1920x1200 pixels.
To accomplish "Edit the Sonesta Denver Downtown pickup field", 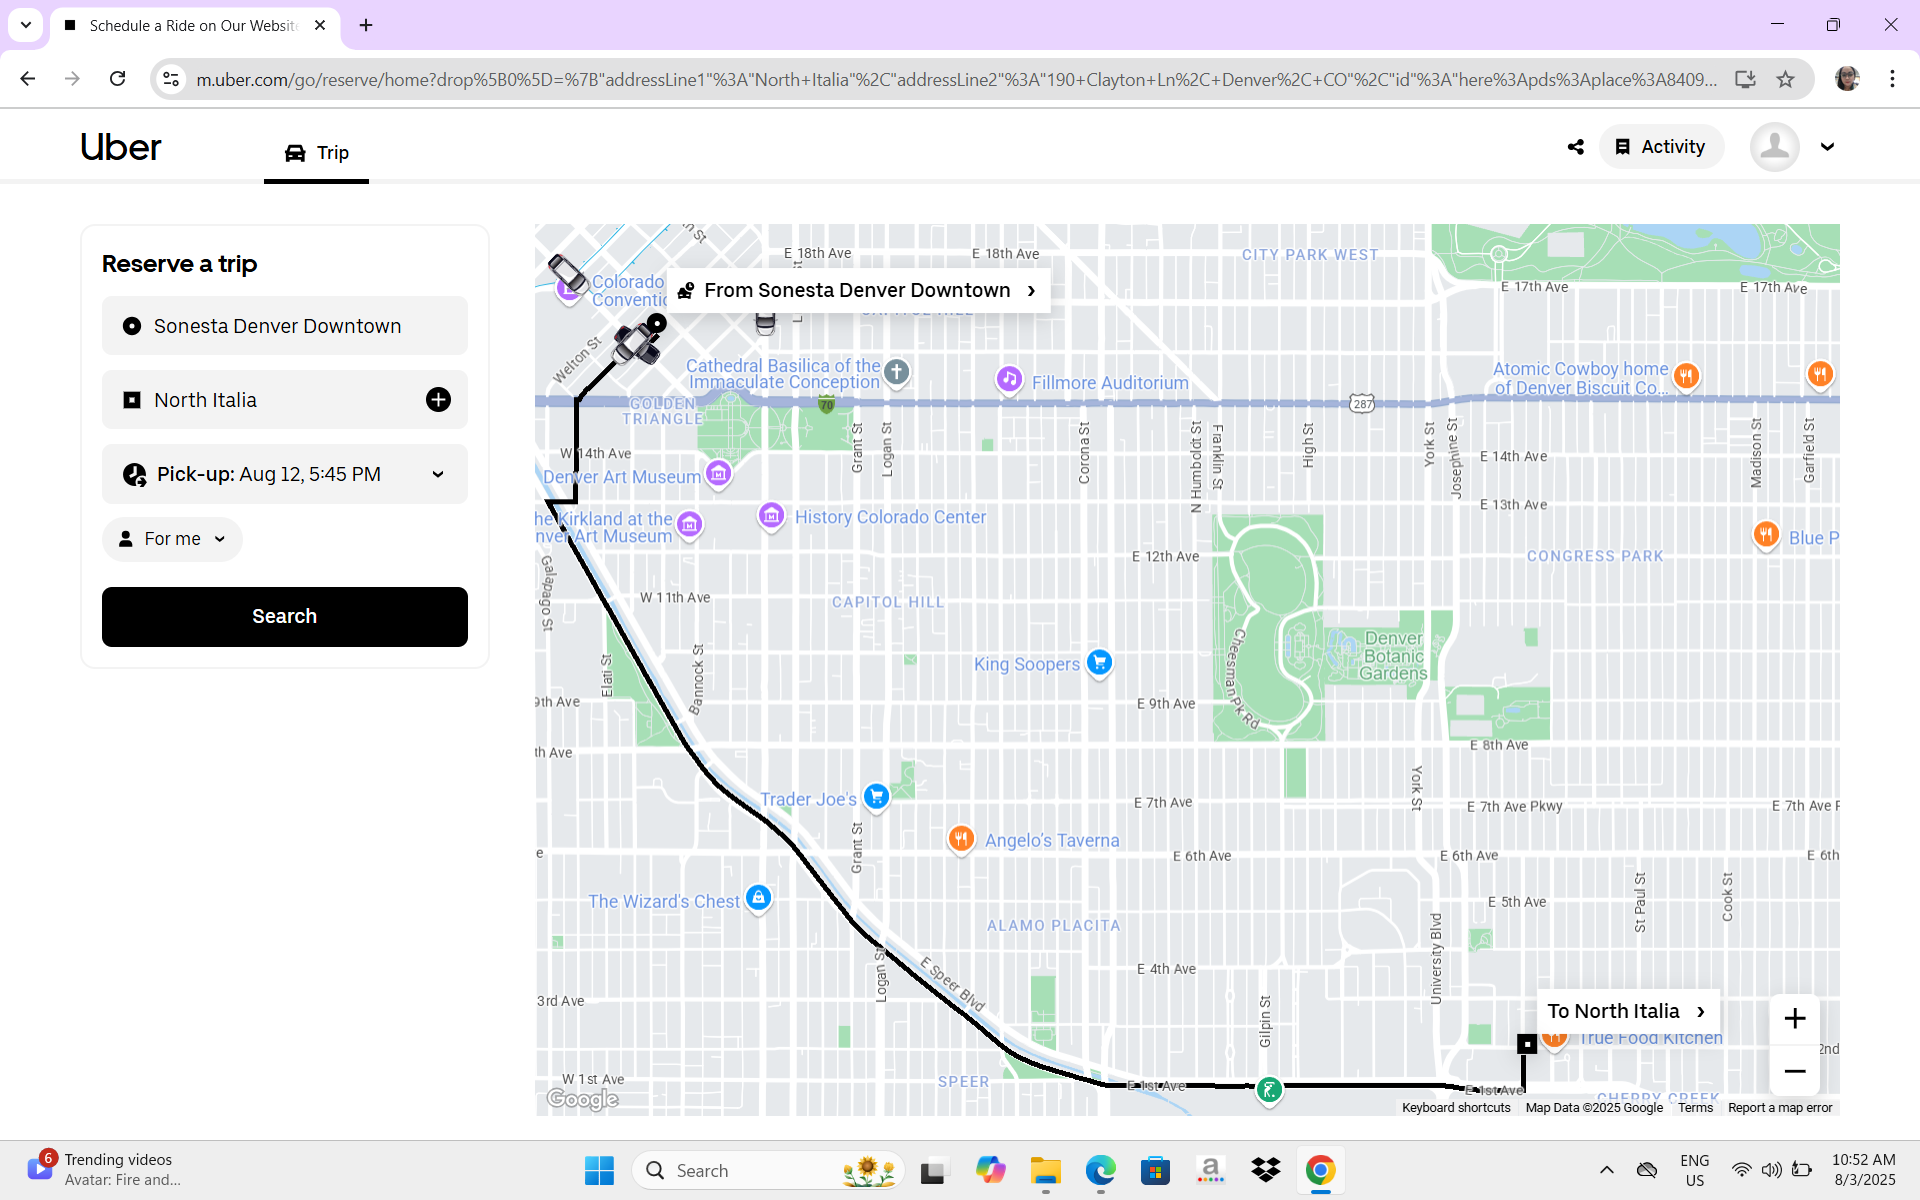I will click(285, 326).
